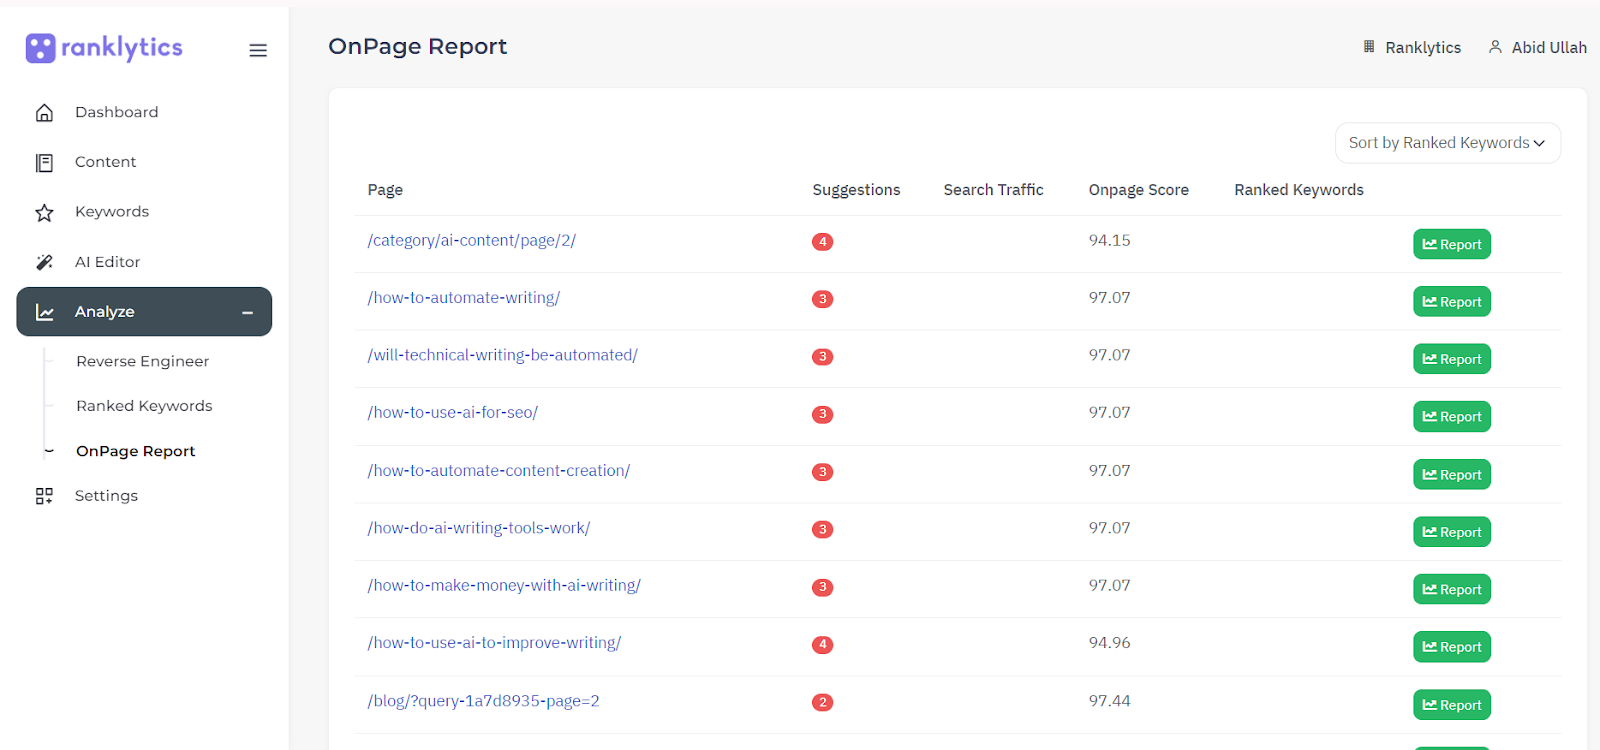Click the 97.44 onpage score value

click(1110, 701)
